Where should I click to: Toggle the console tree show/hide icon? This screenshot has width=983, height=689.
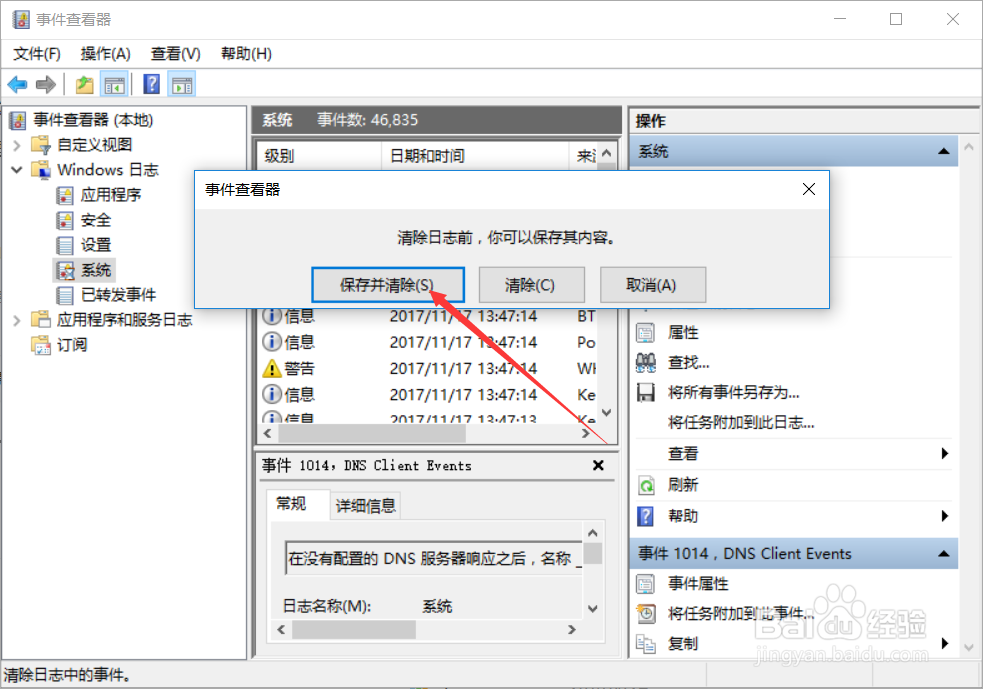tap(115, 84)
